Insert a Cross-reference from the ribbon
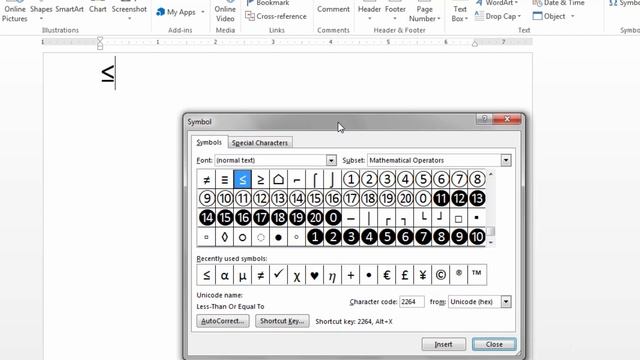640x360 pixels. [x=276, y=16]
